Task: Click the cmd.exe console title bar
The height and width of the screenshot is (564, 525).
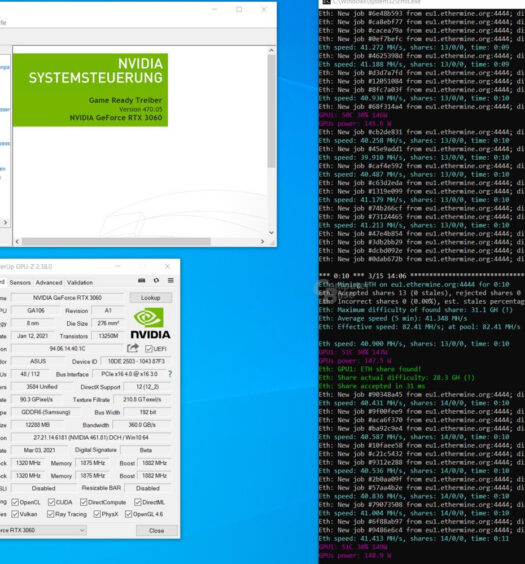Action: click(x=421, y=3)
